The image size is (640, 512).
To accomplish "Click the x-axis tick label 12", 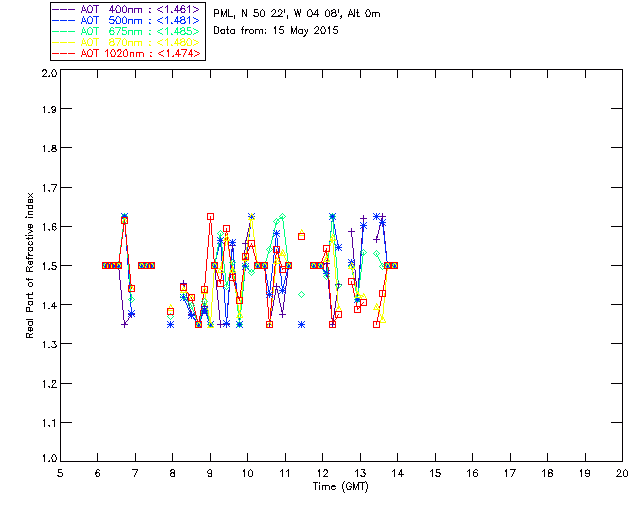I will (322, 473).
